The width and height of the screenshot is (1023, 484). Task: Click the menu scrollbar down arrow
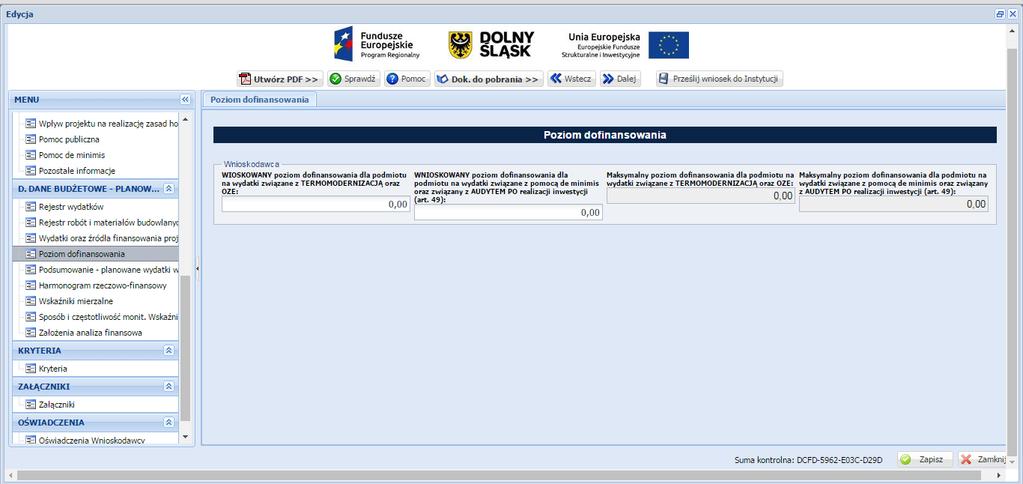(185, 436)
